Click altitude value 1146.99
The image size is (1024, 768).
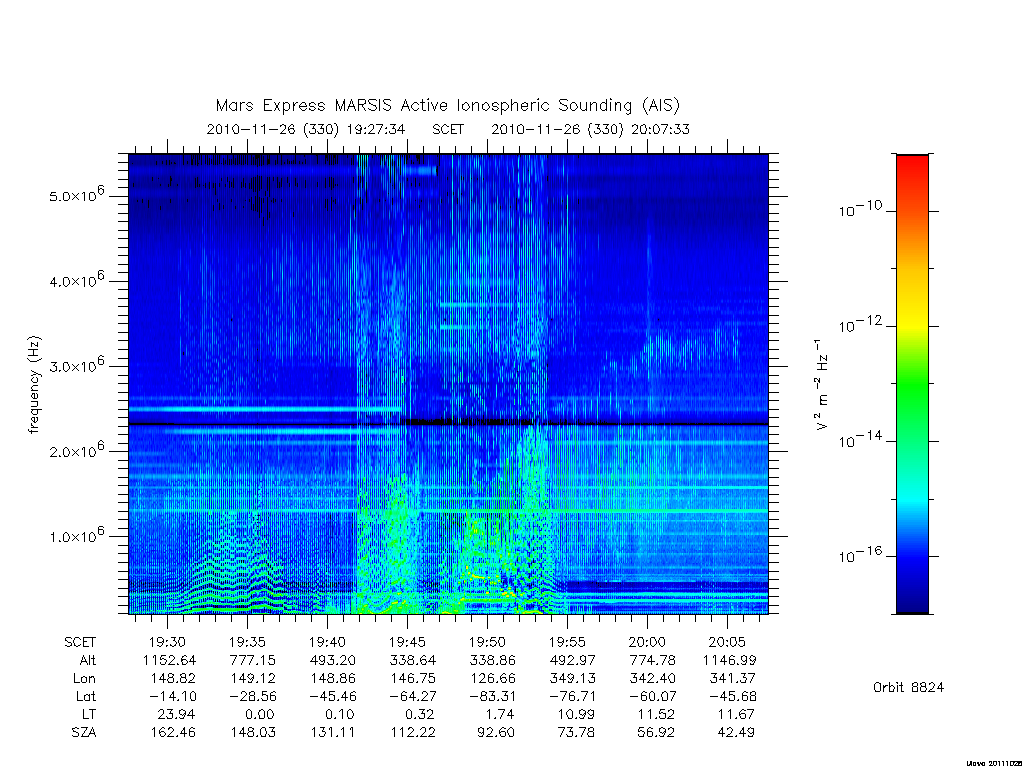click(x=729, y=660)
